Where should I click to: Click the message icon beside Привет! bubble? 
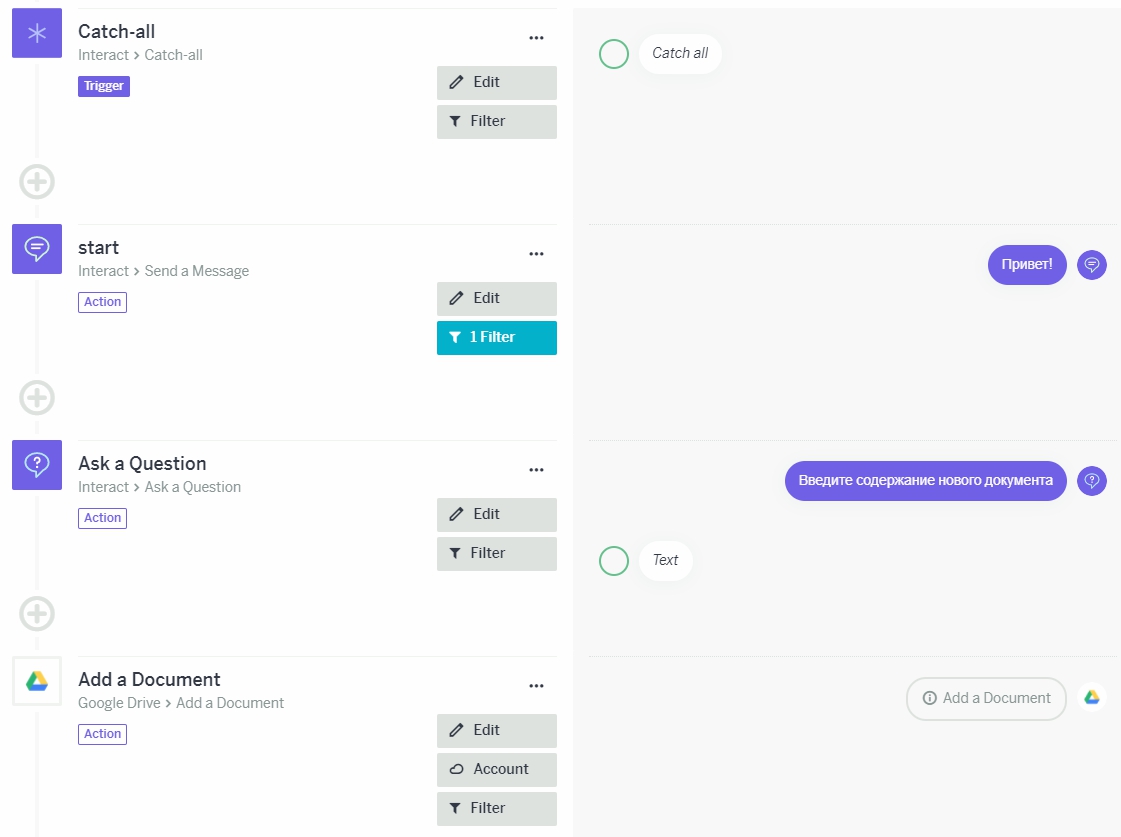point(1092,264)
